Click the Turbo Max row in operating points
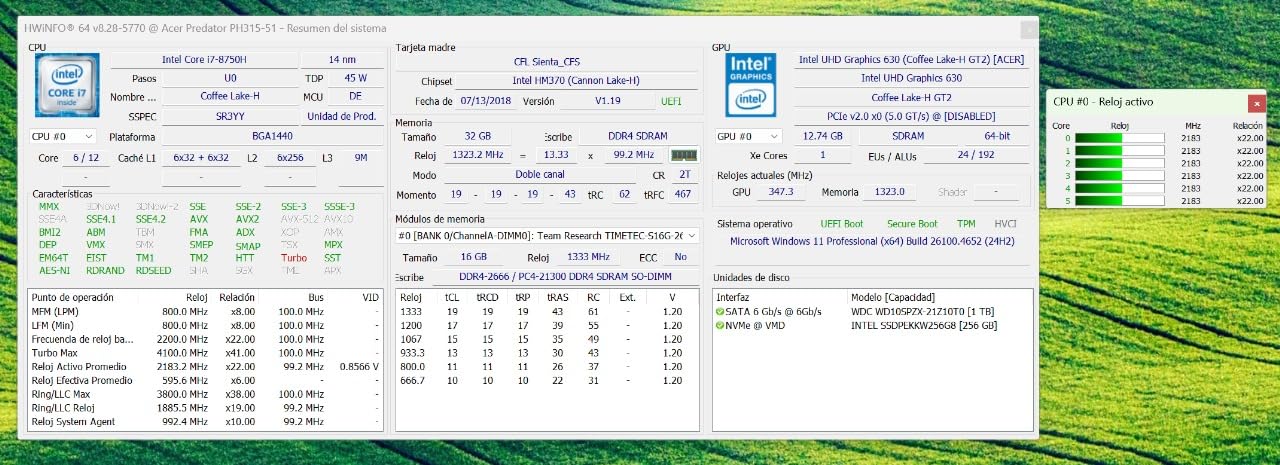The image size is (1280, 465). coord(205,352)
